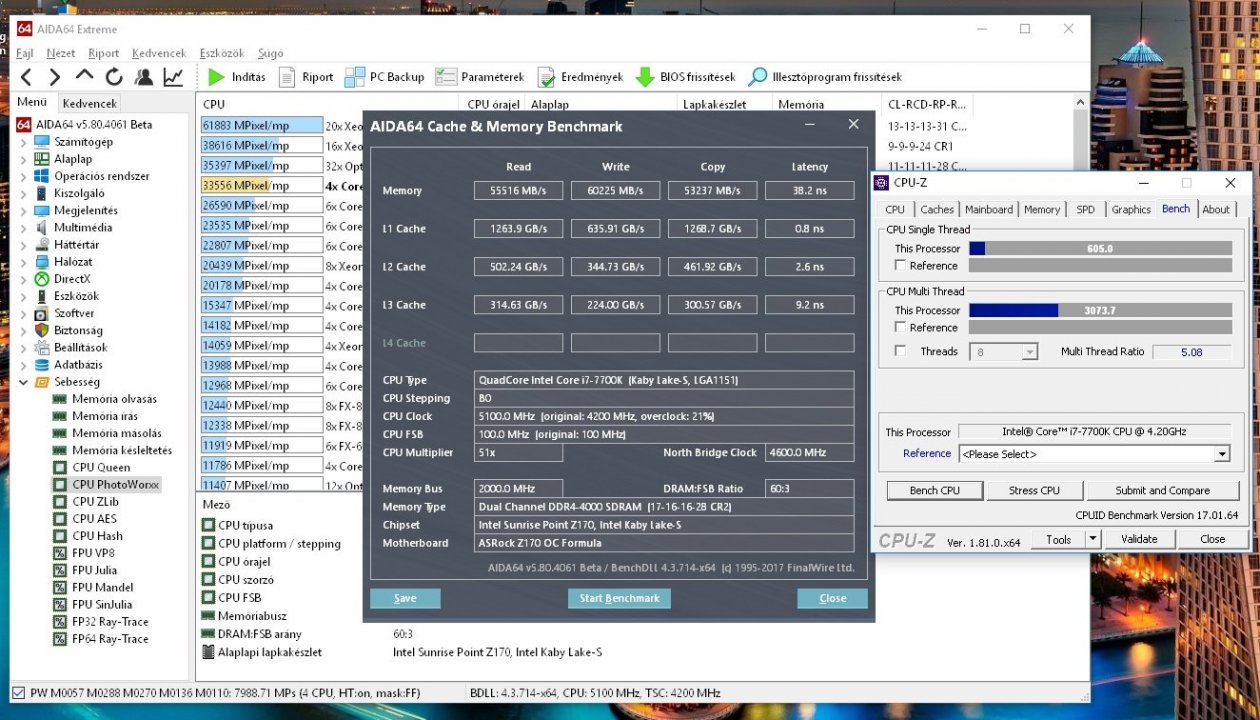Click the graph chart icon in AIDA64 toolbar
Screen dimensions: 1260x720
point(174,77)
